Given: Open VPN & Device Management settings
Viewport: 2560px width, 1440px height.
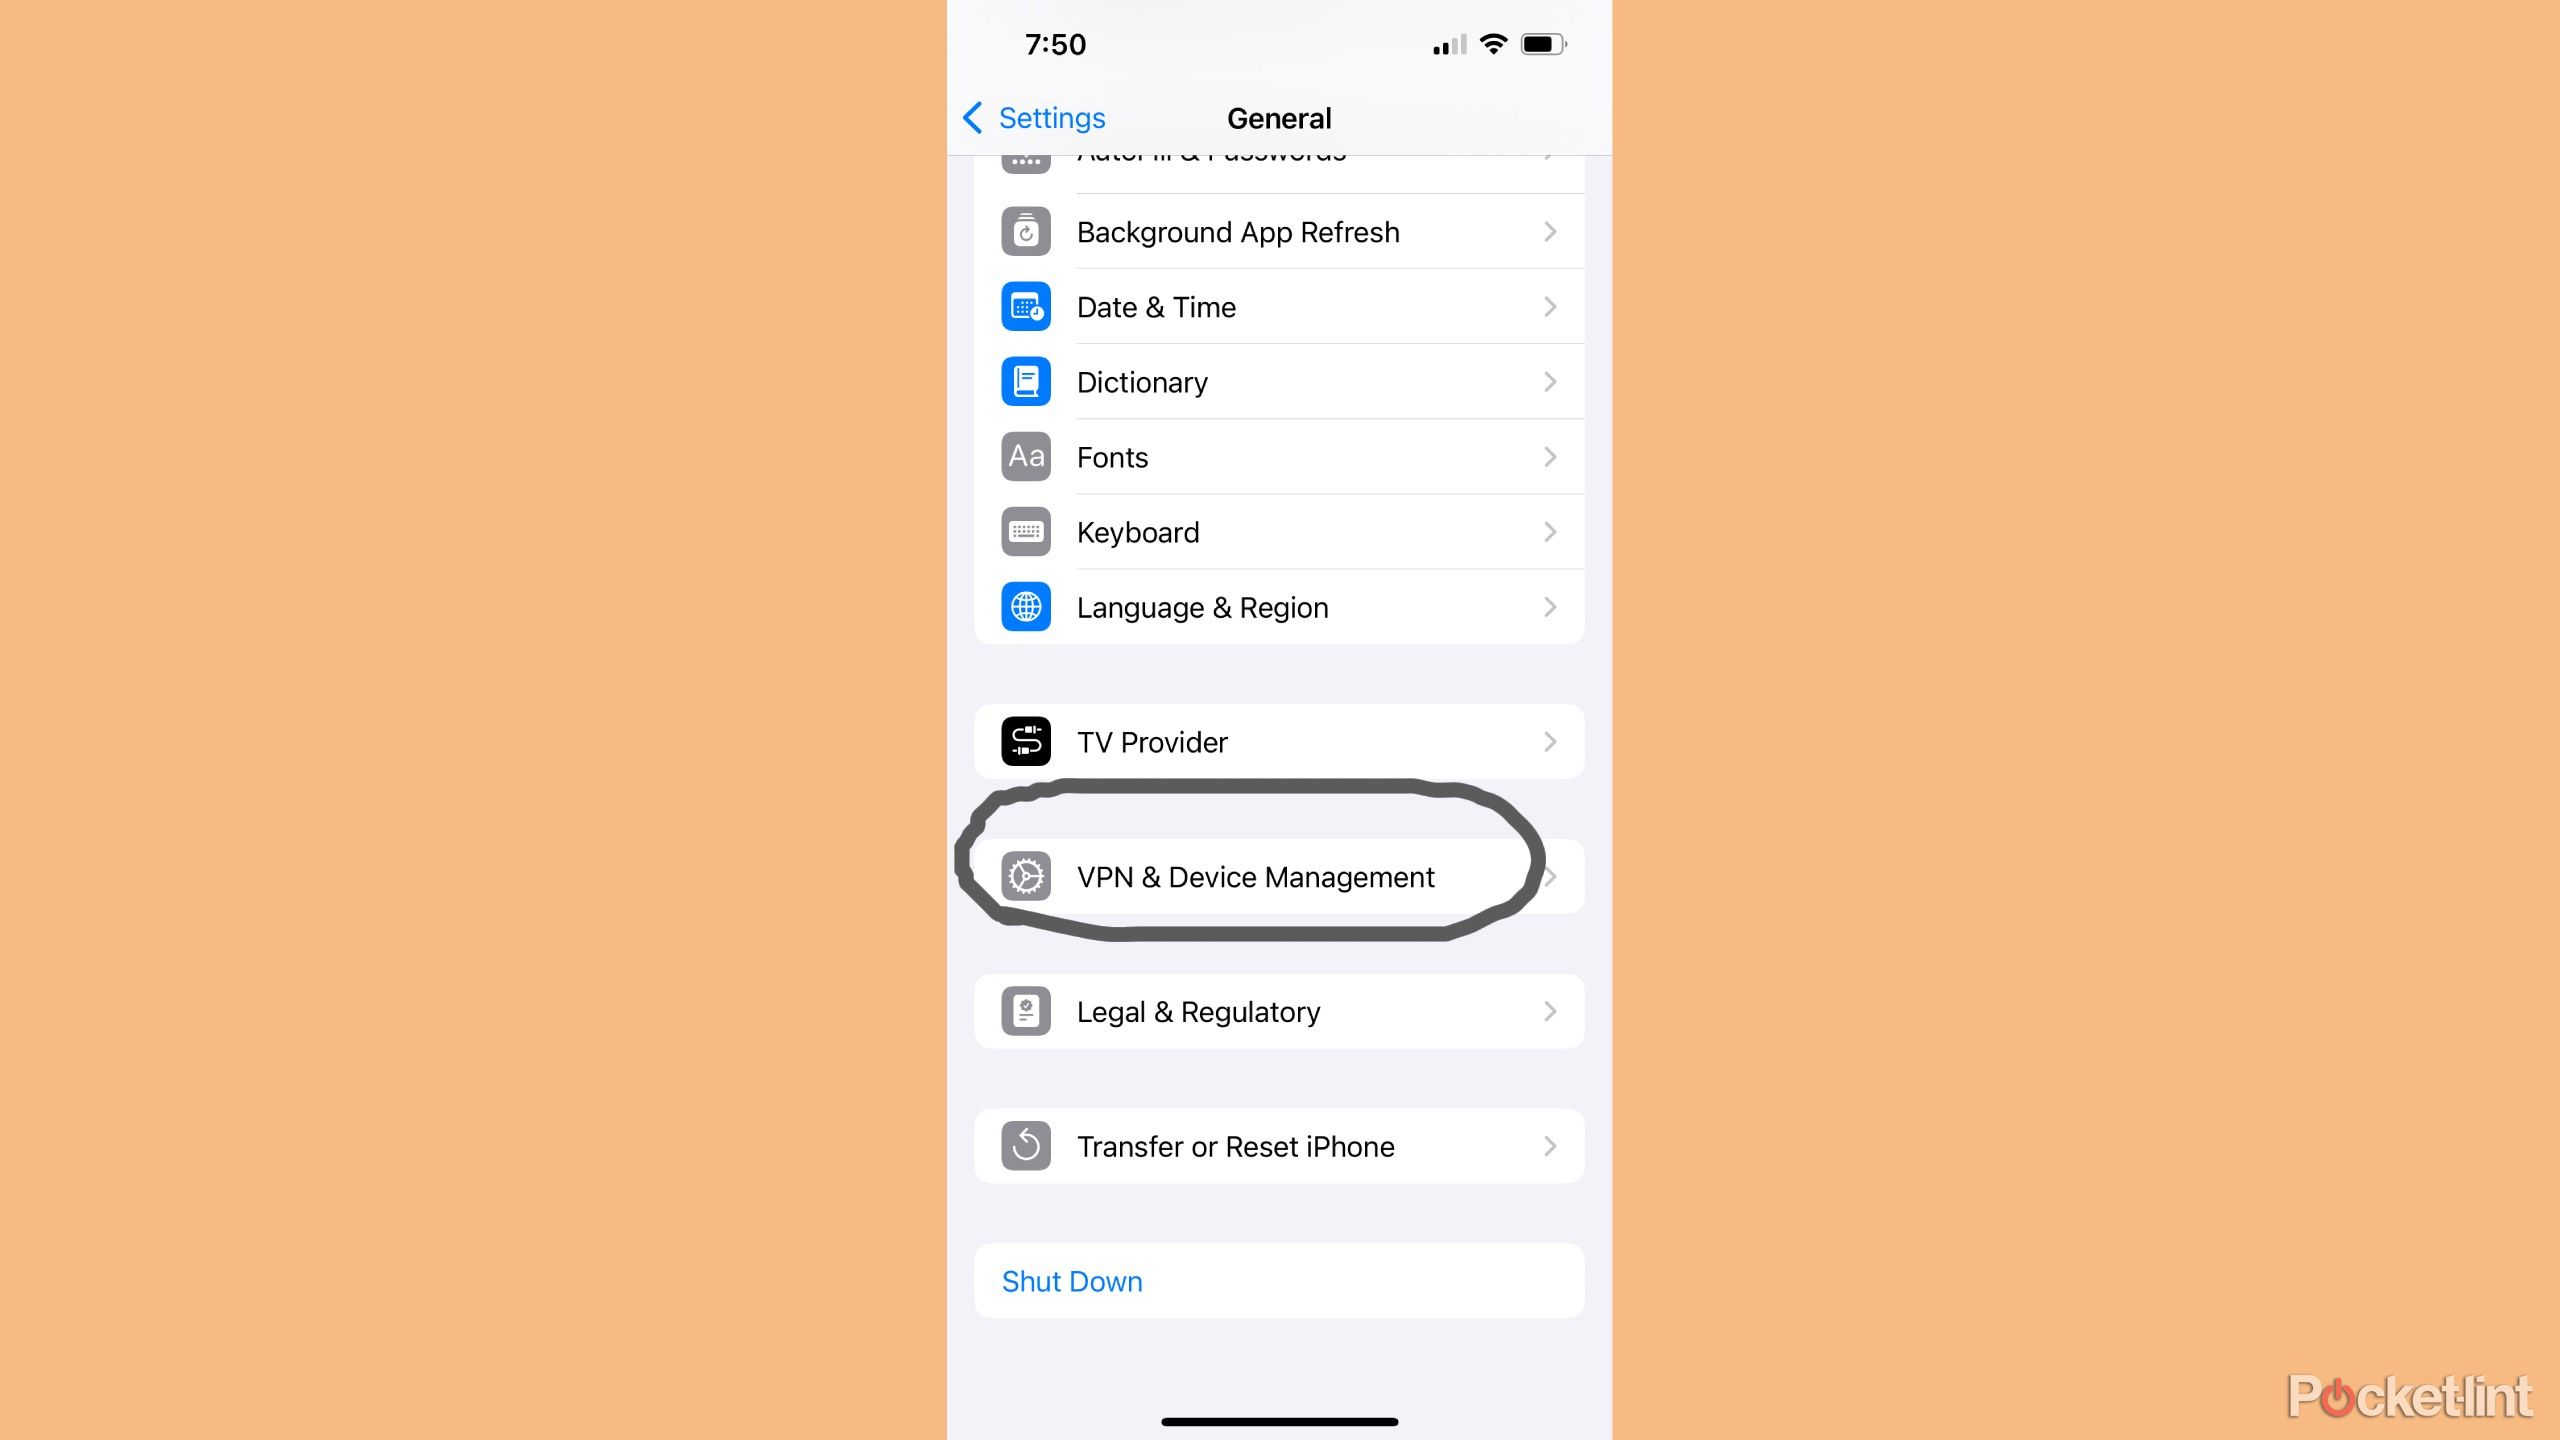Looking at the screenshot, I should click(x=1280, y=876).
